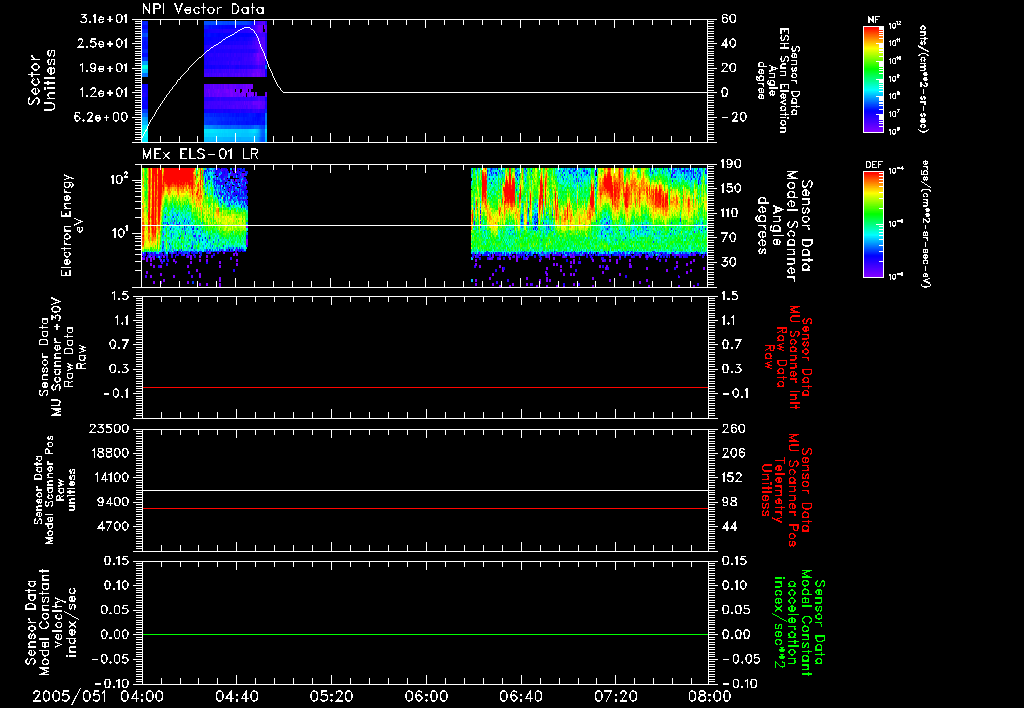Click the 60 degree sun elevation tick

click(x=728, y=19)
